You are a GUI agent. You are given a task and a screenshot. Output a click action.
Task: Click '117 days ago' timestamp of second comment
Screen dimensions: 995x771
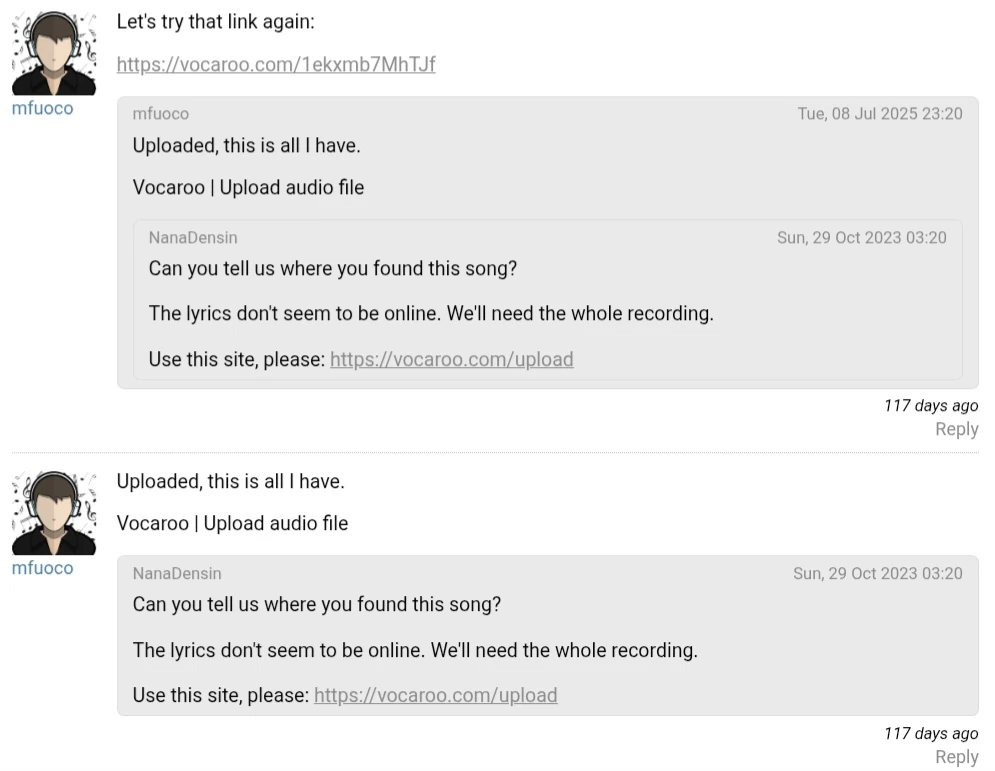point(930,733)
